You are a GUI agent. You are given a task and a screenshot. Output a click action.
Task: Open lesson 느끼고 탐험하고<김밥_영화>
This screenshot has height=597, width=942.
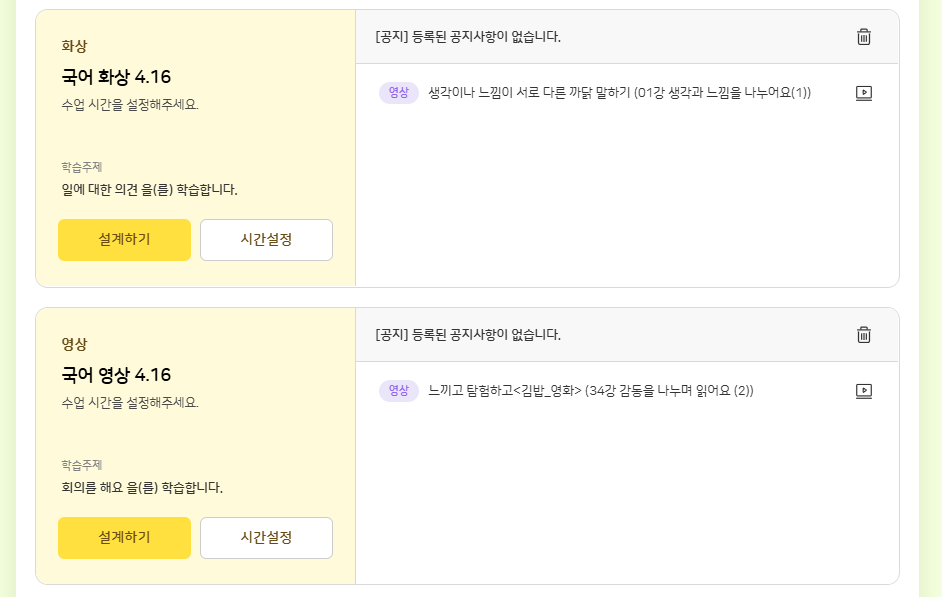pos(590,391)
